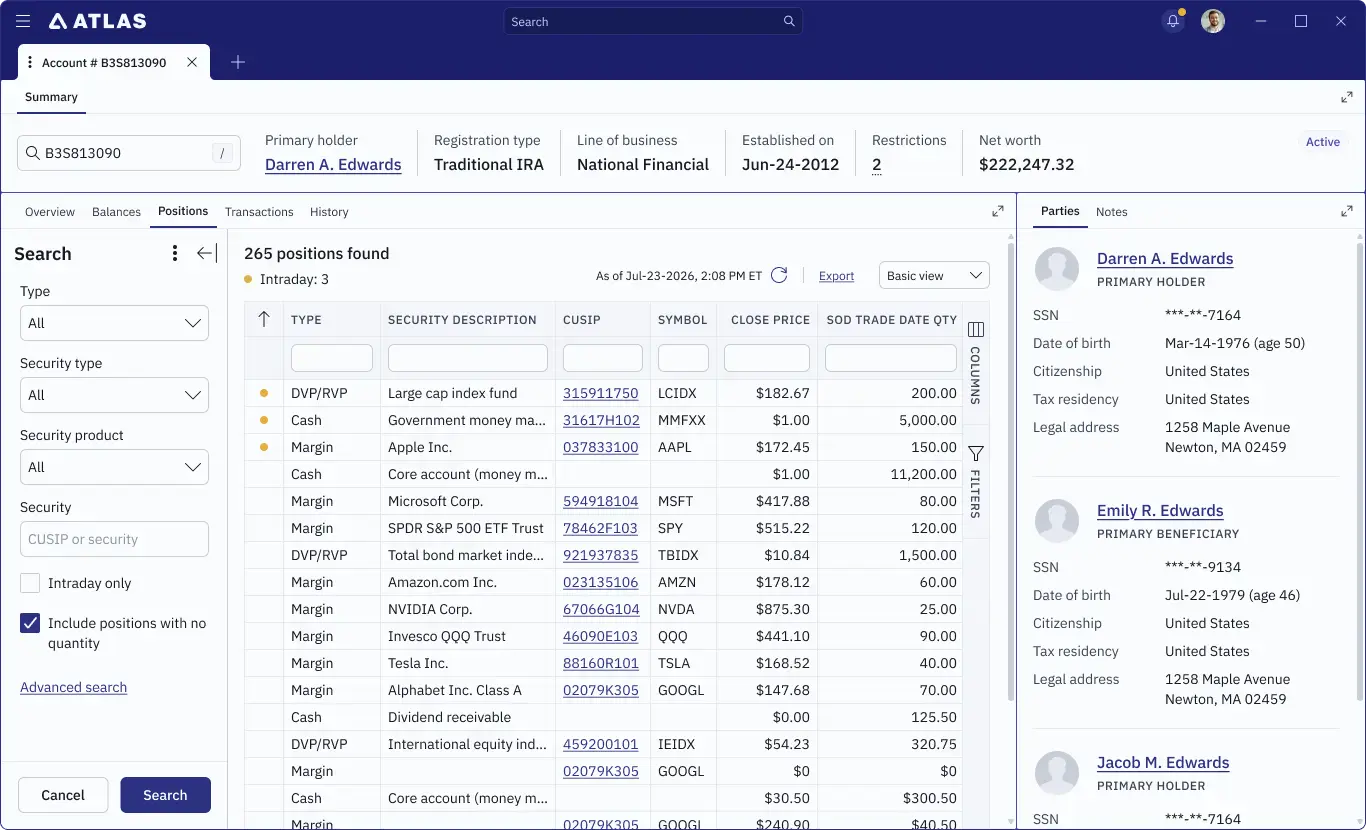This screenshot has width=1366, height=830.
Task: Sort by Close Price column header
Action: [x=770, y=320]
